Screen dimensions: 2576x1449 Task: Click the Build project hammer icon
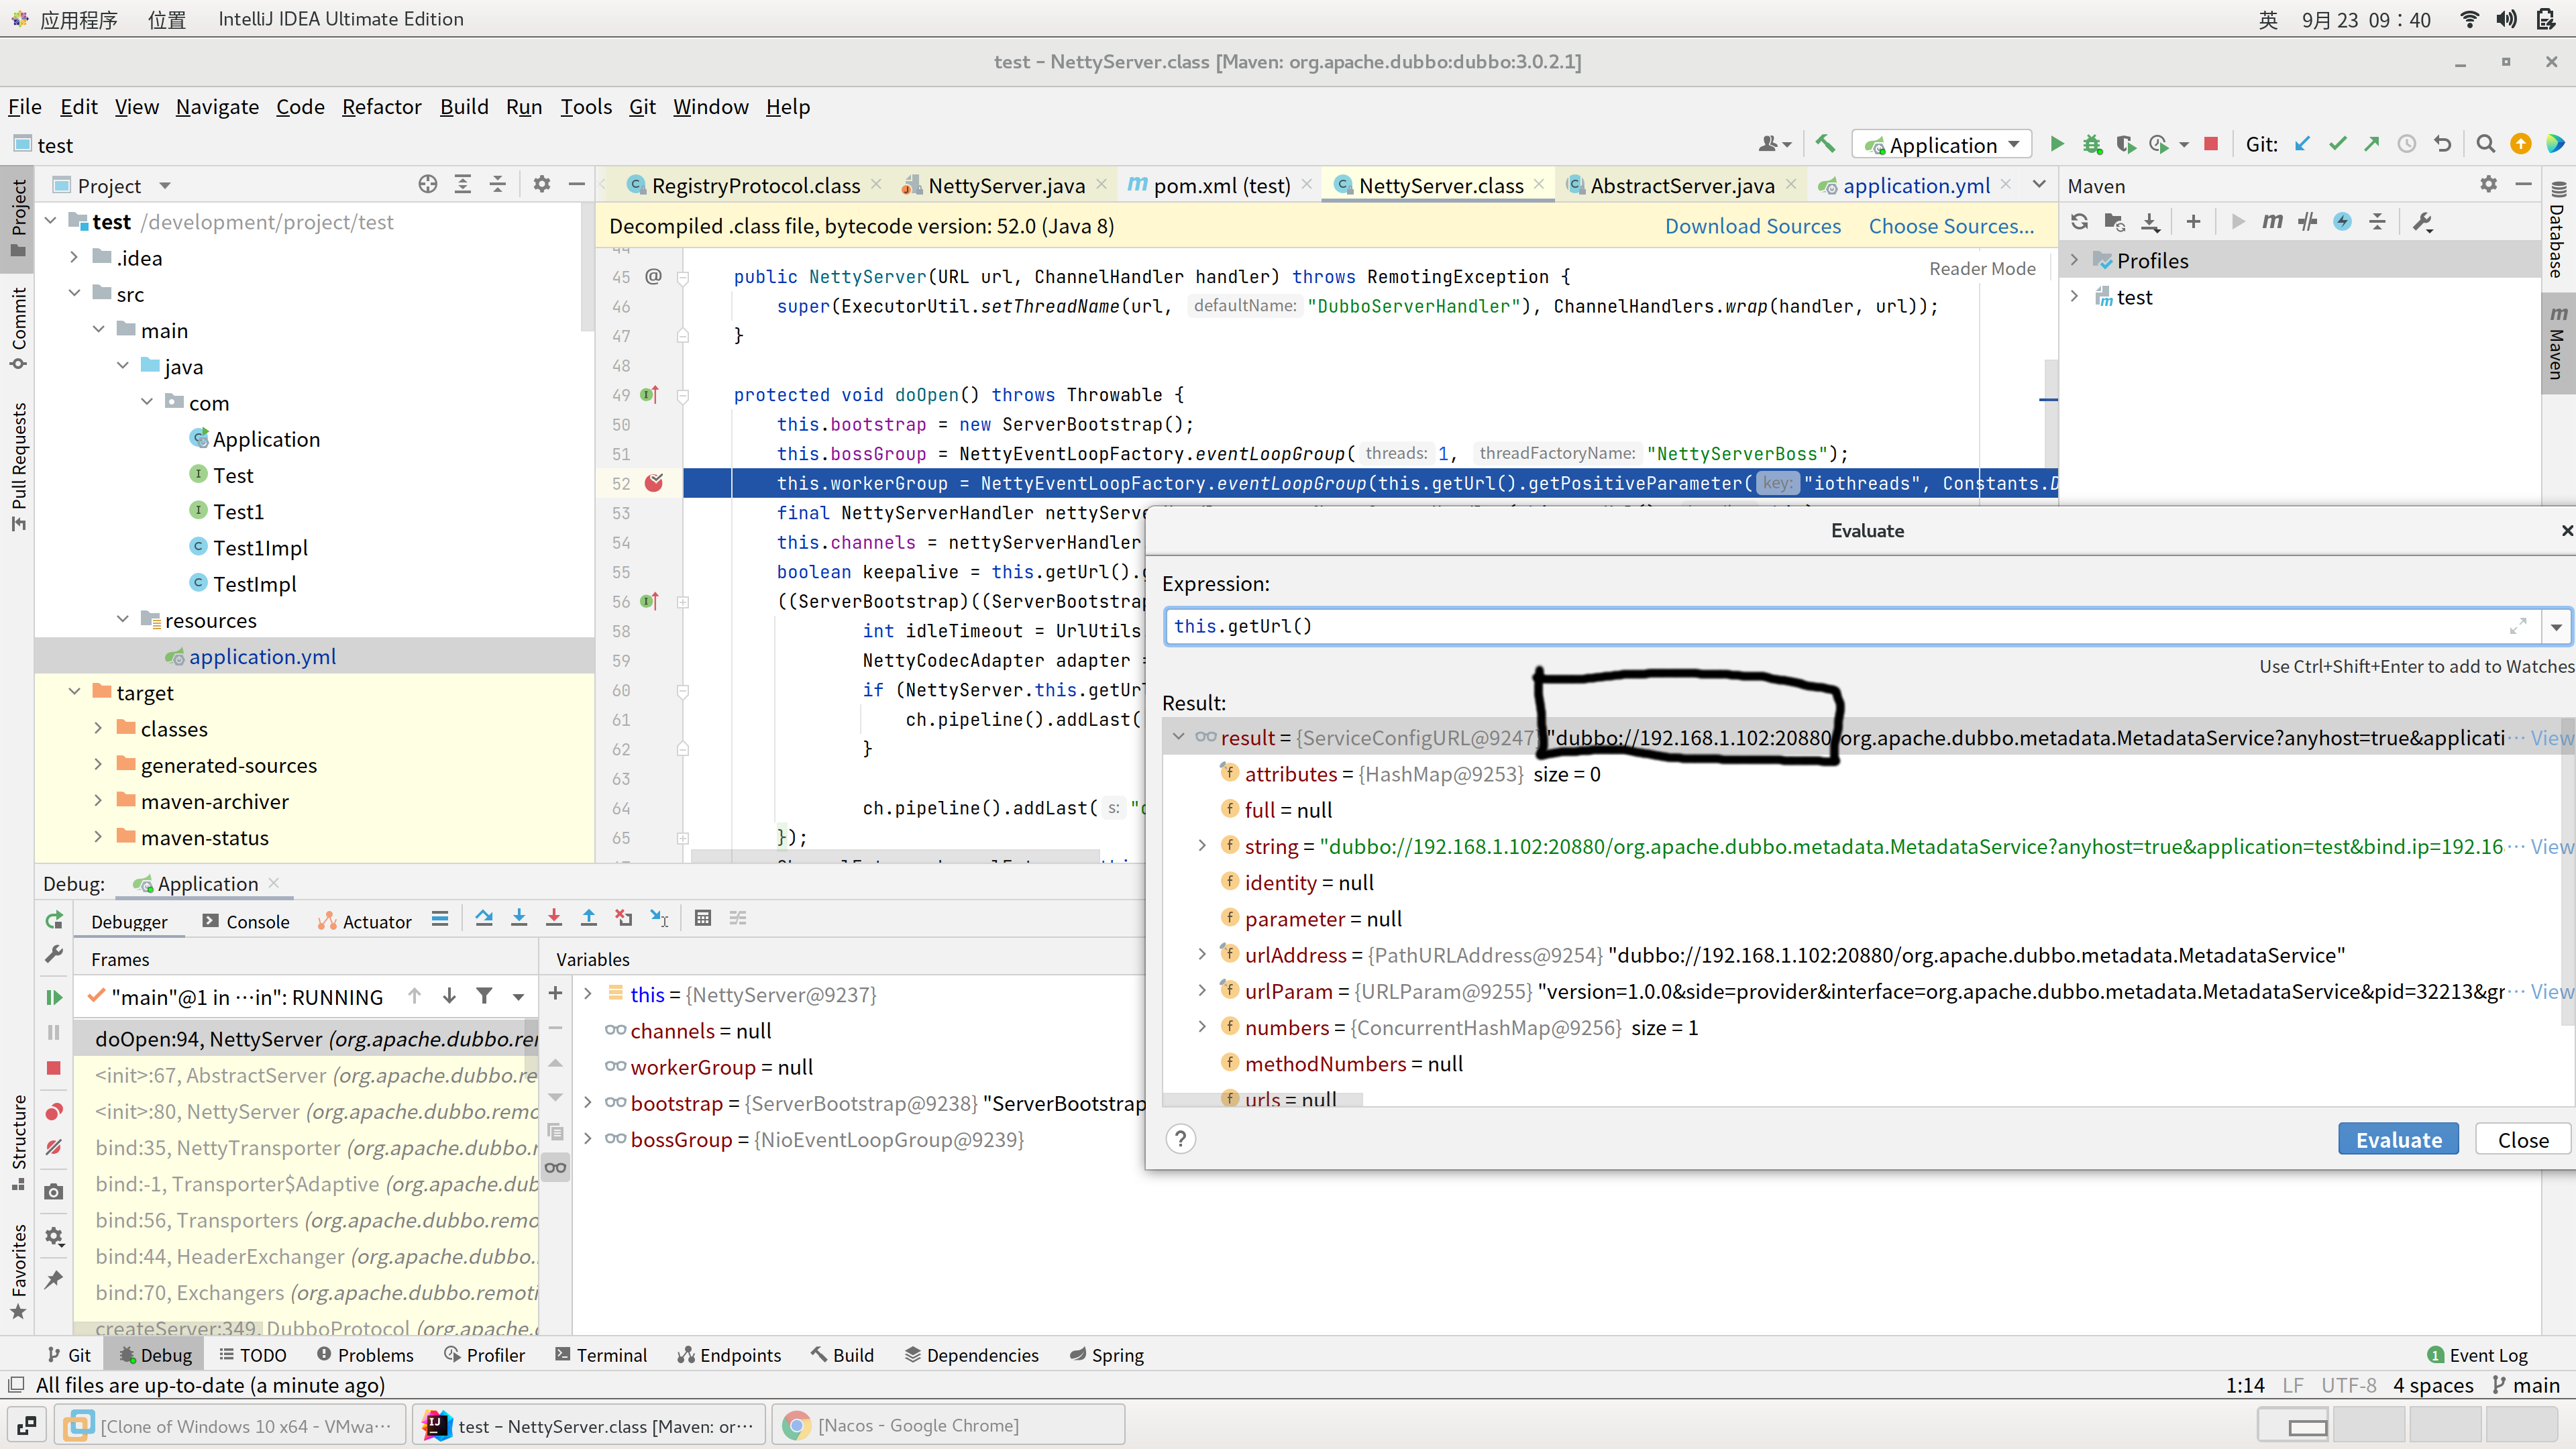point(1825,144)
